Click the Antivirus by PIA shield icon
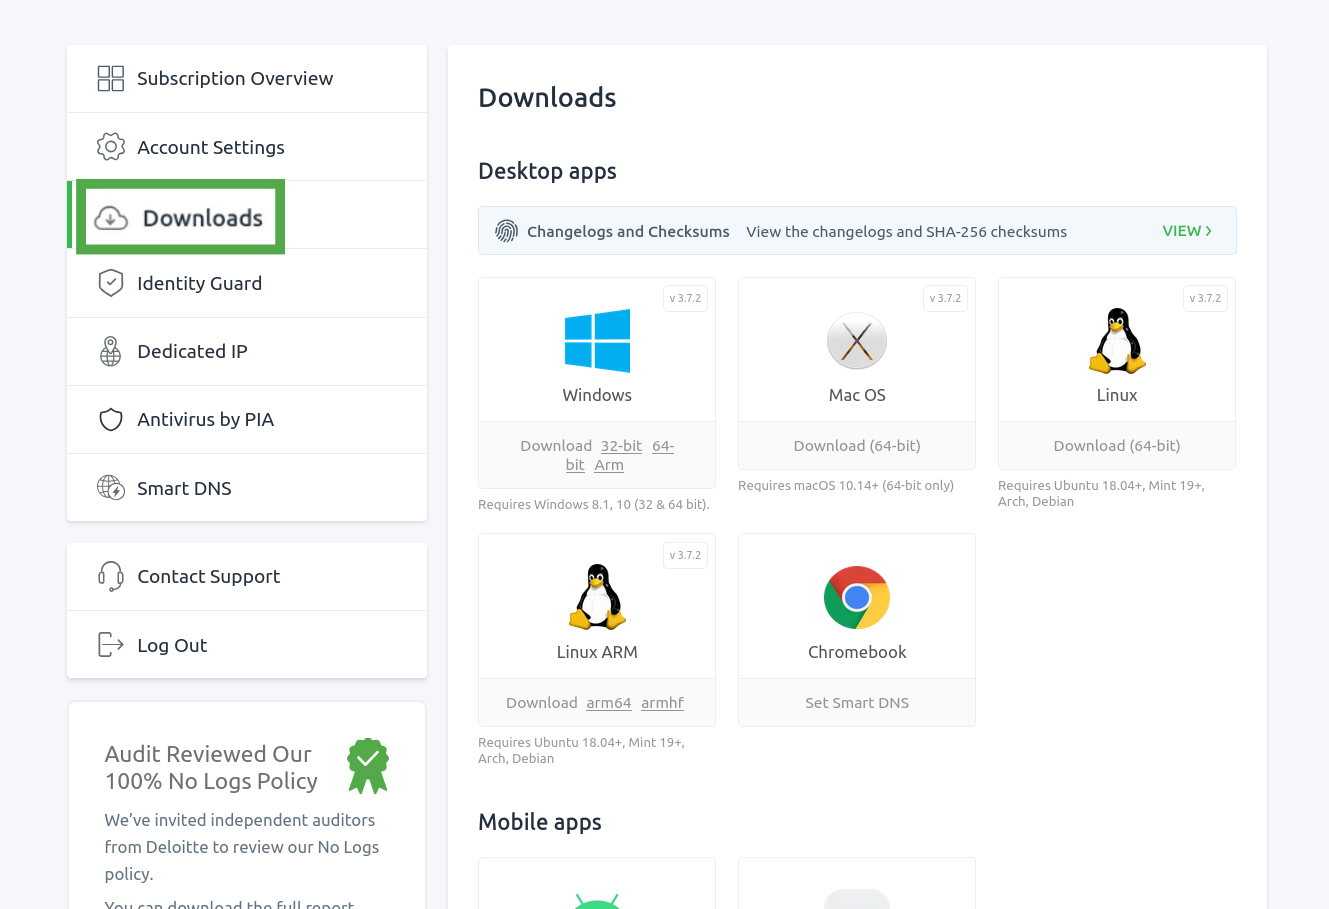Image resolution: width=1329 pixels, height=909 pixels. [111, 419]
